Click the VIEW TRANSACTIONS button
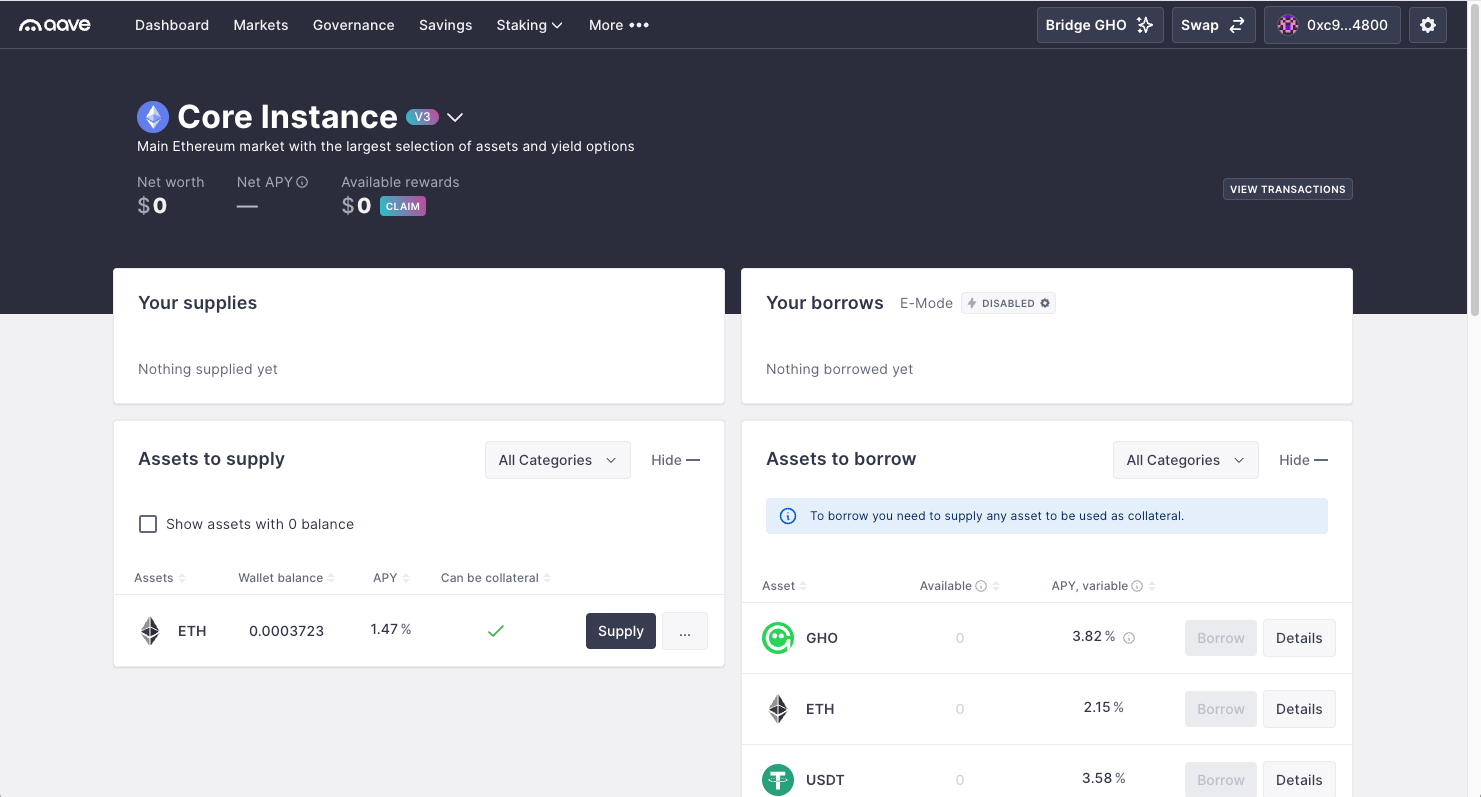1481x797 pixels. [1288, 189]
